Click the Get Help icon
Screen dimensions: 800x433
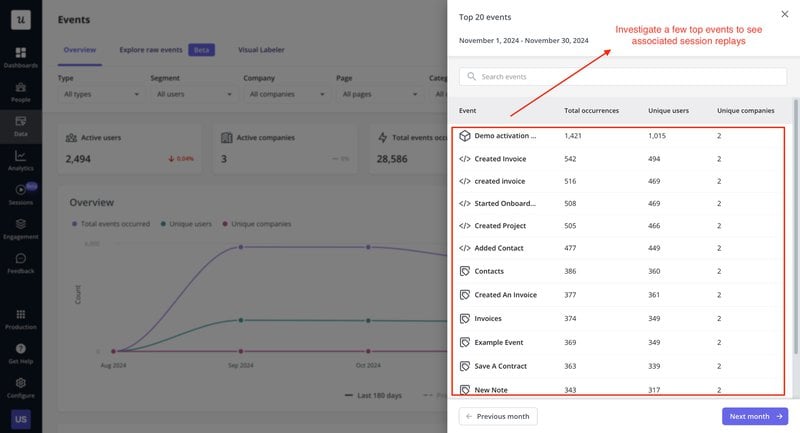[20, 350]
